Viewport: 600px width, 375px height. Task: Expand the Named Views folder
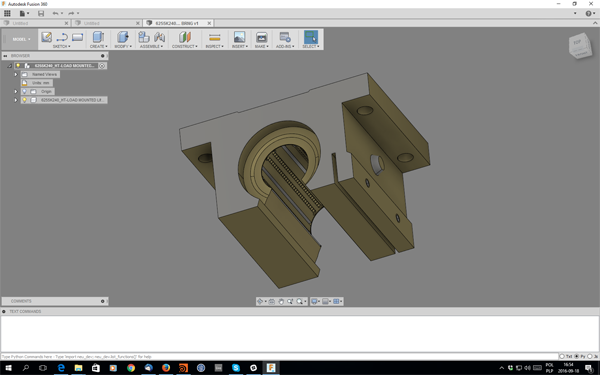tap(16, 74)
